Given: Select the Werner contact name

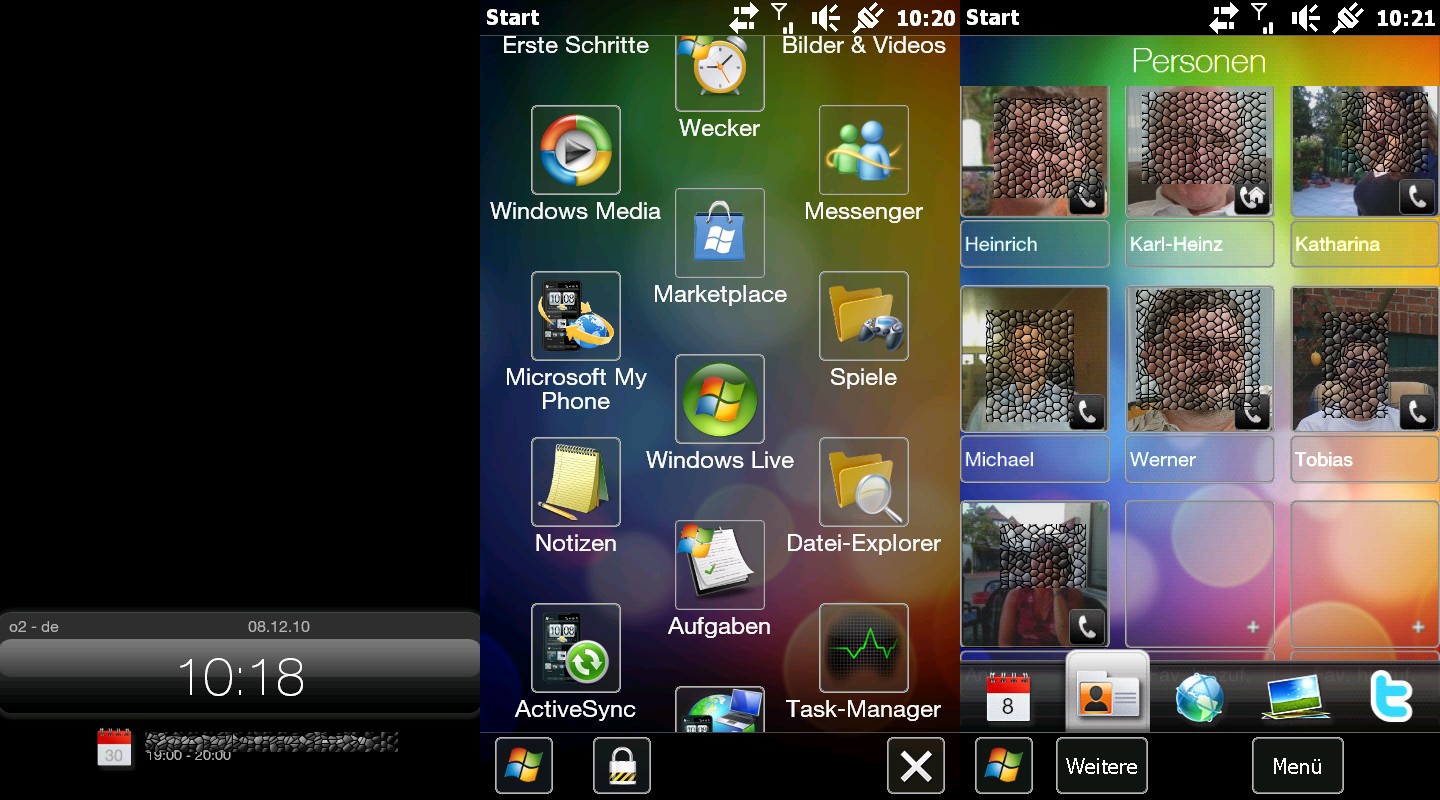Looking at the screenshot, I should click(x=1200, y=459).
